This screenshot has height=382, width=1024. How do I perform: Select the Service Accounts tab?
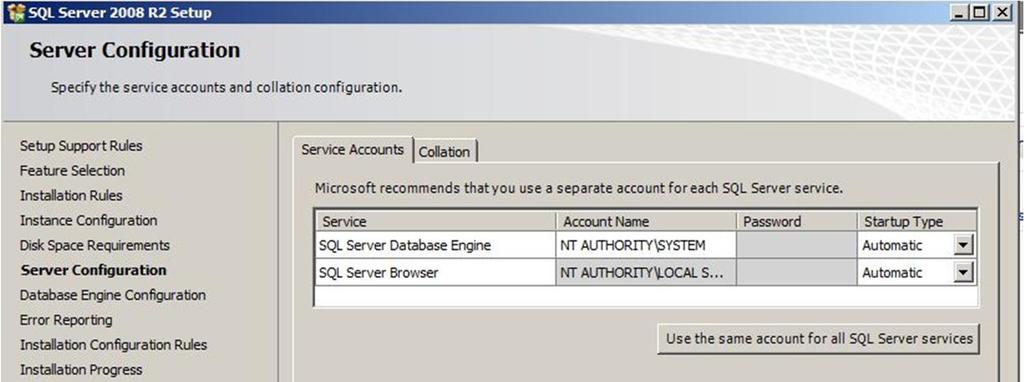point(353,150)
